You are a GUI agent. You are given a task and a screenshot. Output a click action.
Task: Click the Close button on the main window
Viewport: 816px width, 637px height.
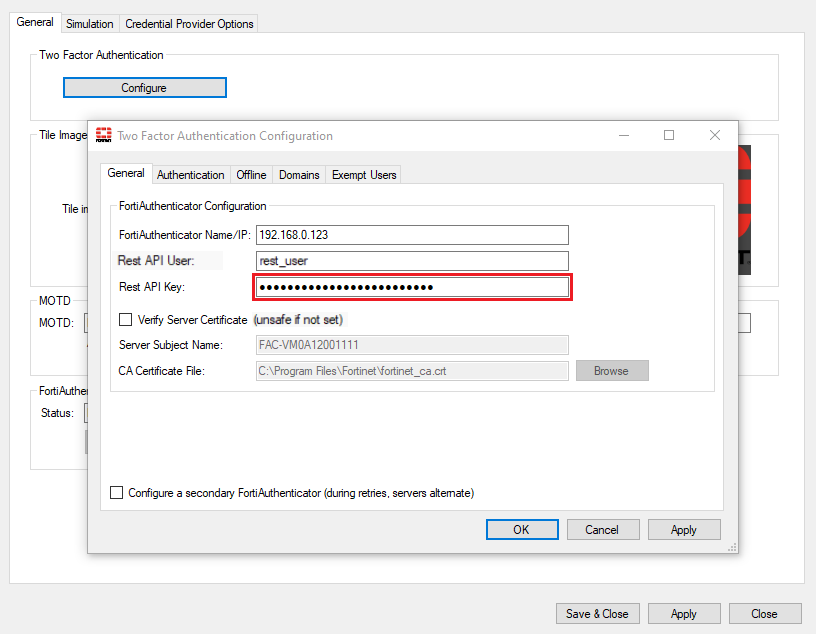click(x=765, y=613)
